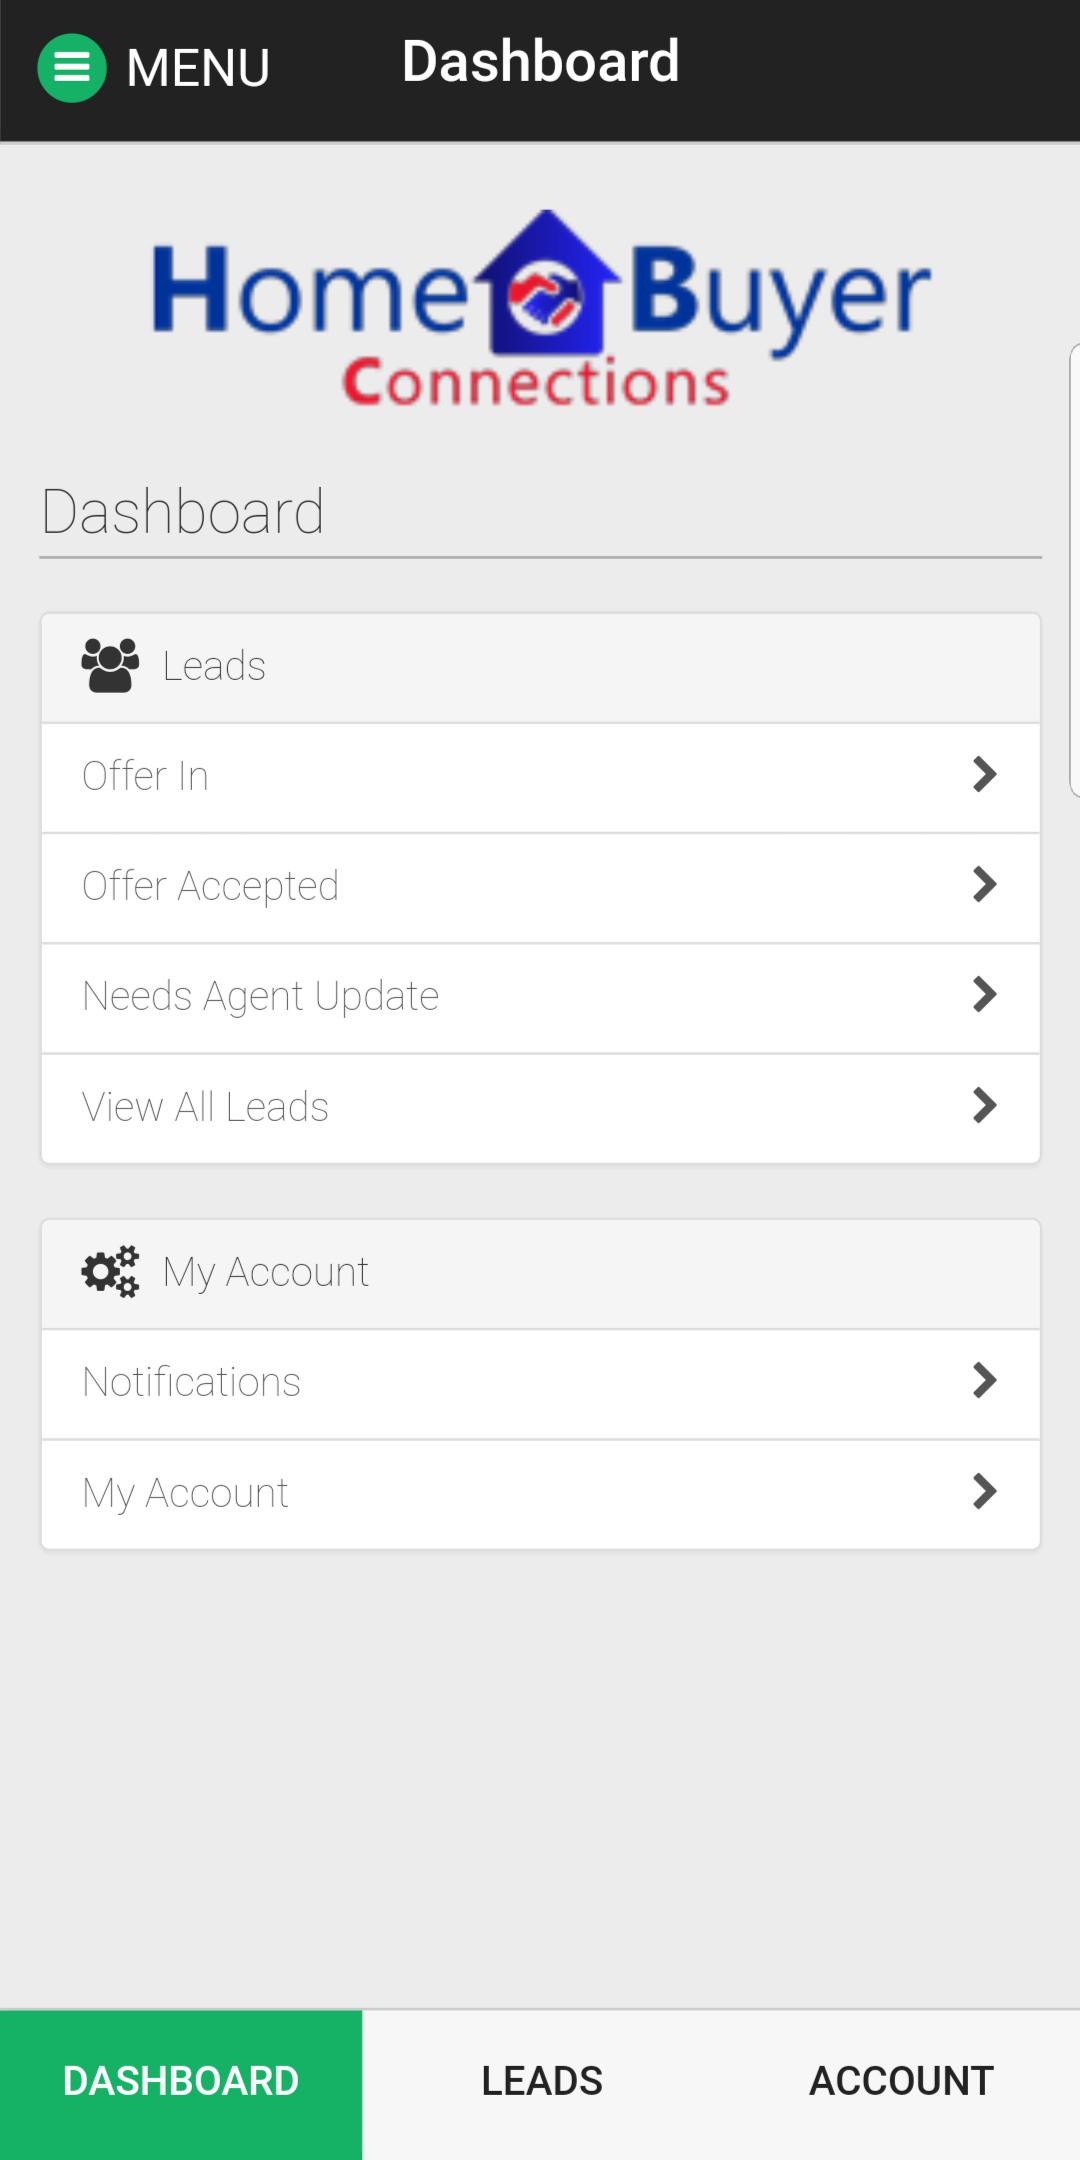Click View All Leads link
The height and width of the screenshot is (2160, 1080).
click(206, 1107)
